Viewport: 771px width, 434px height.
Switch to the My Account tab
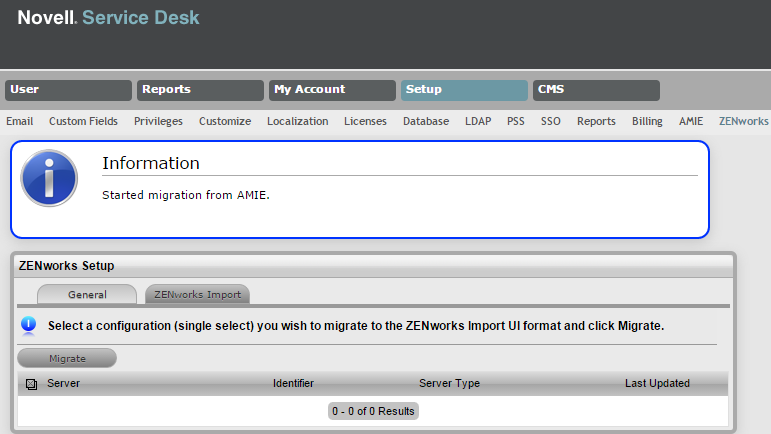(x=332, y=90)
